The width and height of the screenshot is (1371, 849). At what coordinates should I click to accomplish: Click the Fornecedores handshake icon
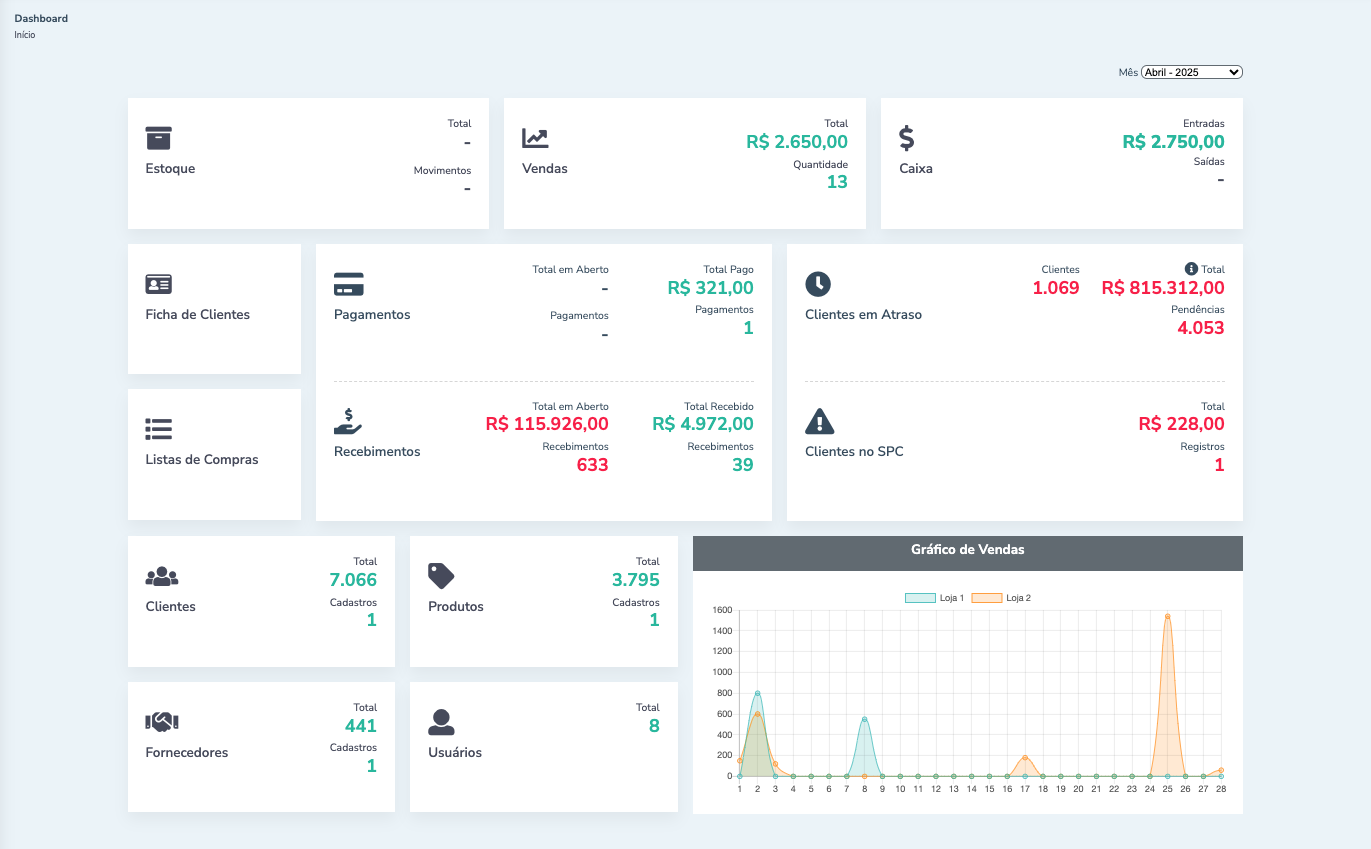click(162, 722)
